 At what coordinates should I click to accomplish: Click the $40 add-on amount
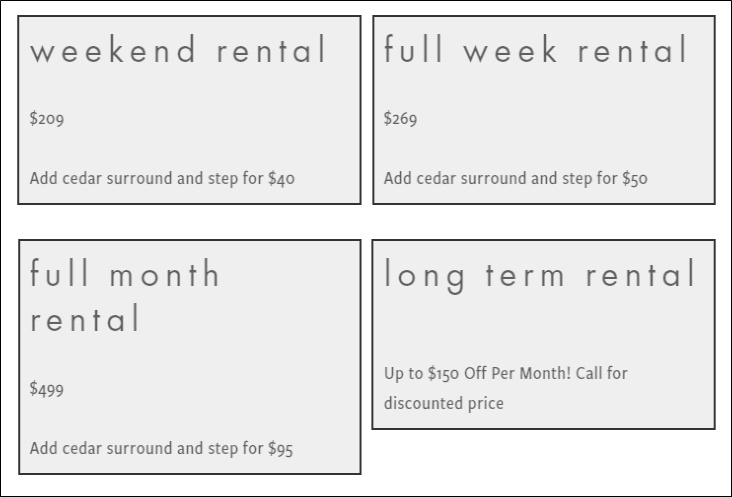click(x=282, y=179)
